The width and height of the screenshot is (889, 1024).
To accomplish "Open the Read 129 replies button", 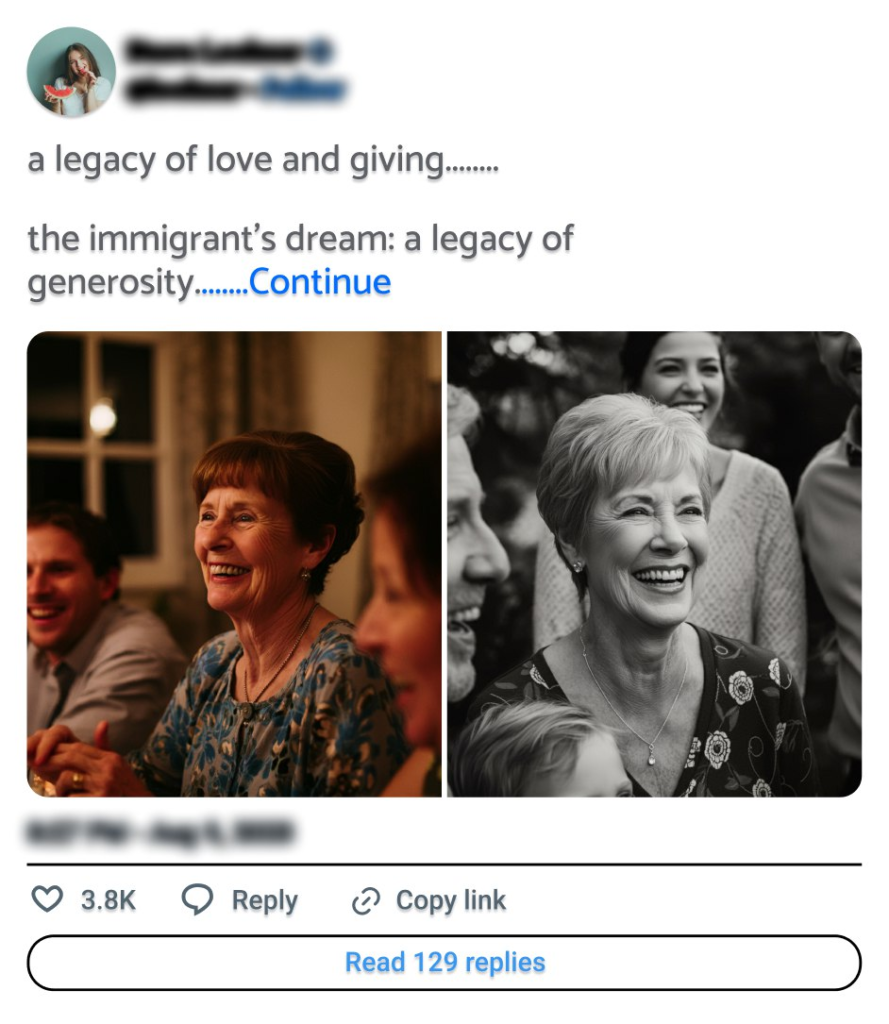I will 444,962.
